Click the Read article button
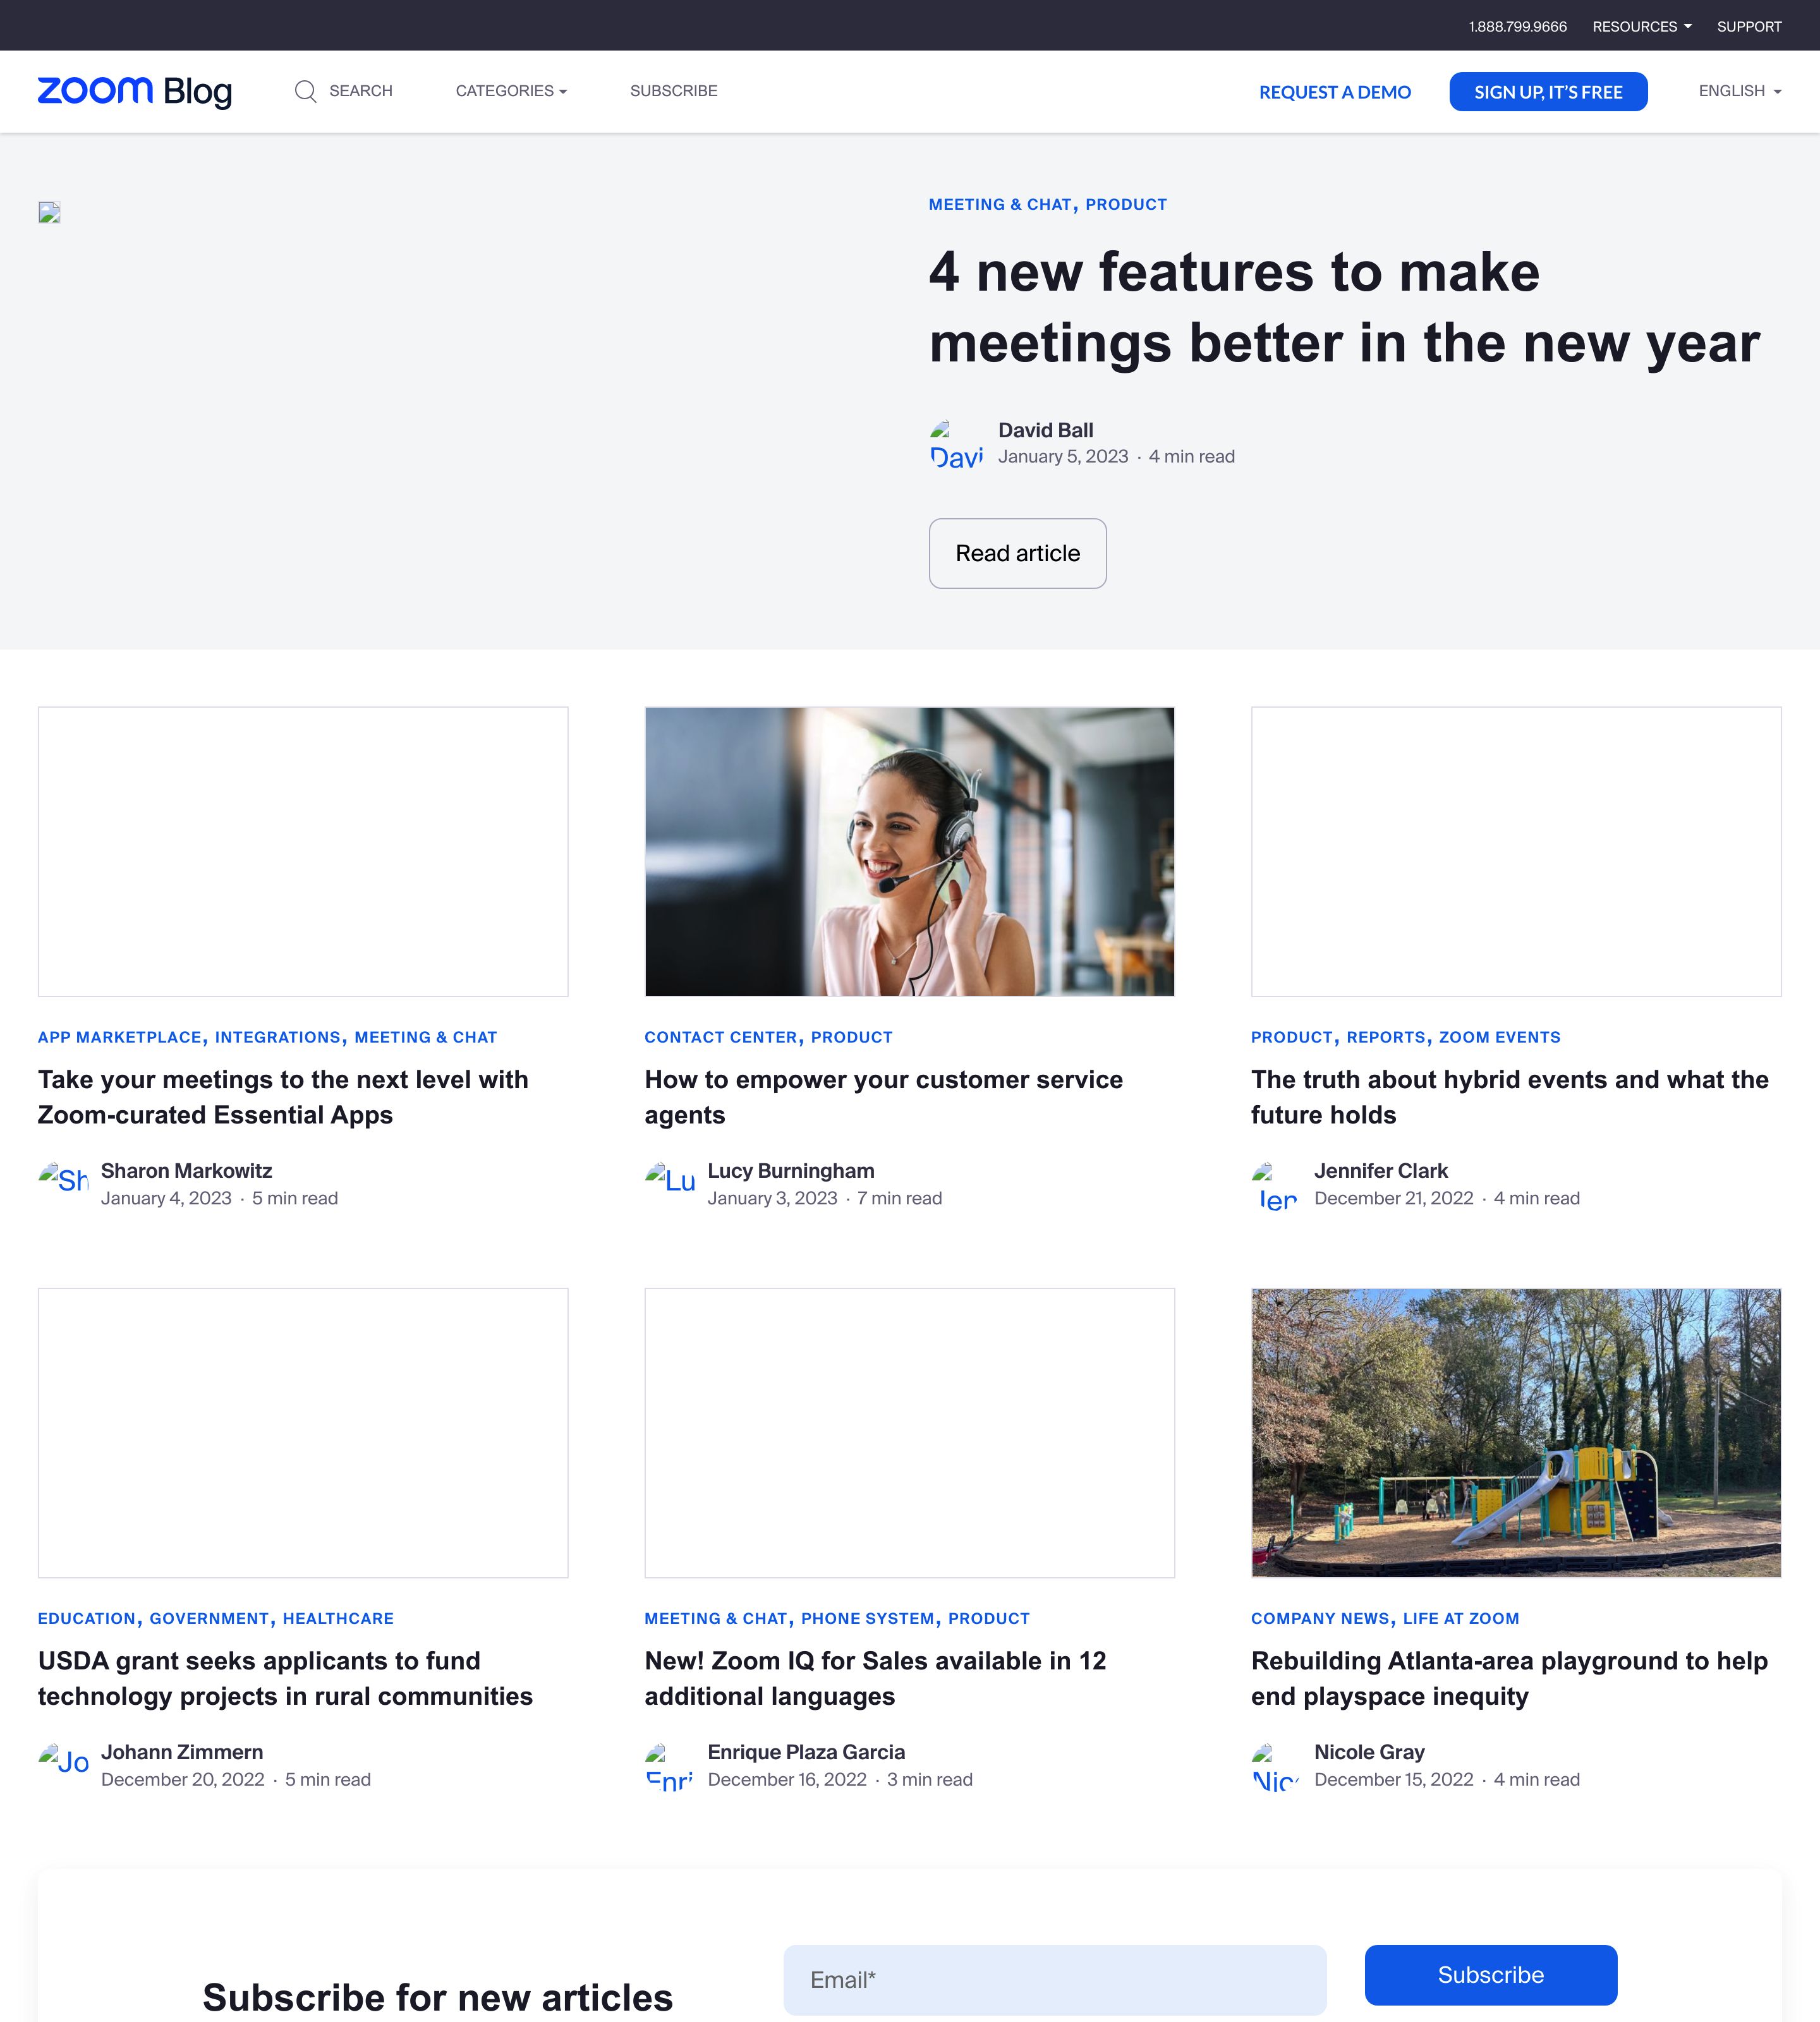The image size is (1820, 2022). pyautogui.click(x=1017, y=553)
